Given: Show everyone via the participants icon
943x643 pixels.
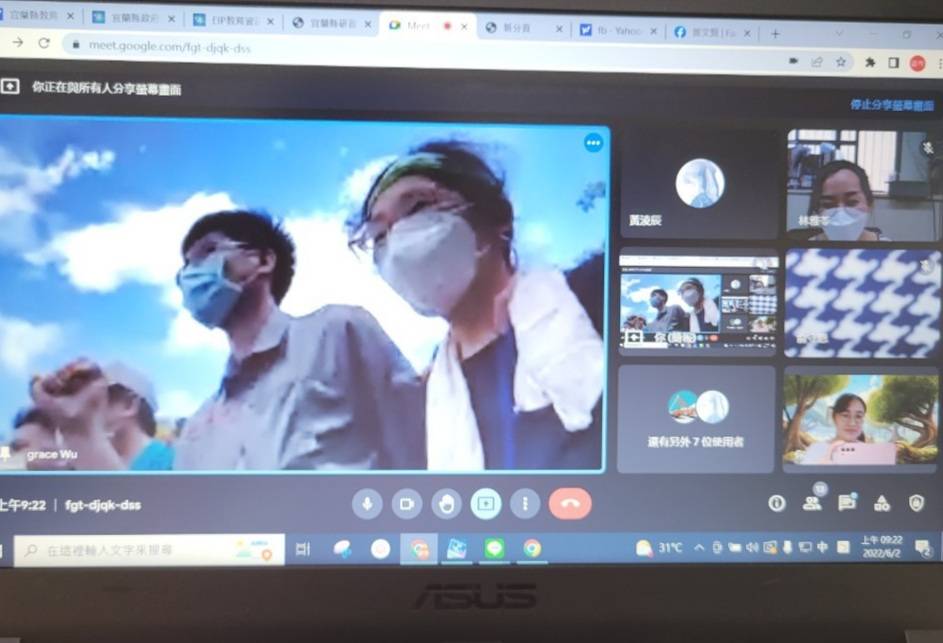Looking at the screenshot, I should click(813, 504).
